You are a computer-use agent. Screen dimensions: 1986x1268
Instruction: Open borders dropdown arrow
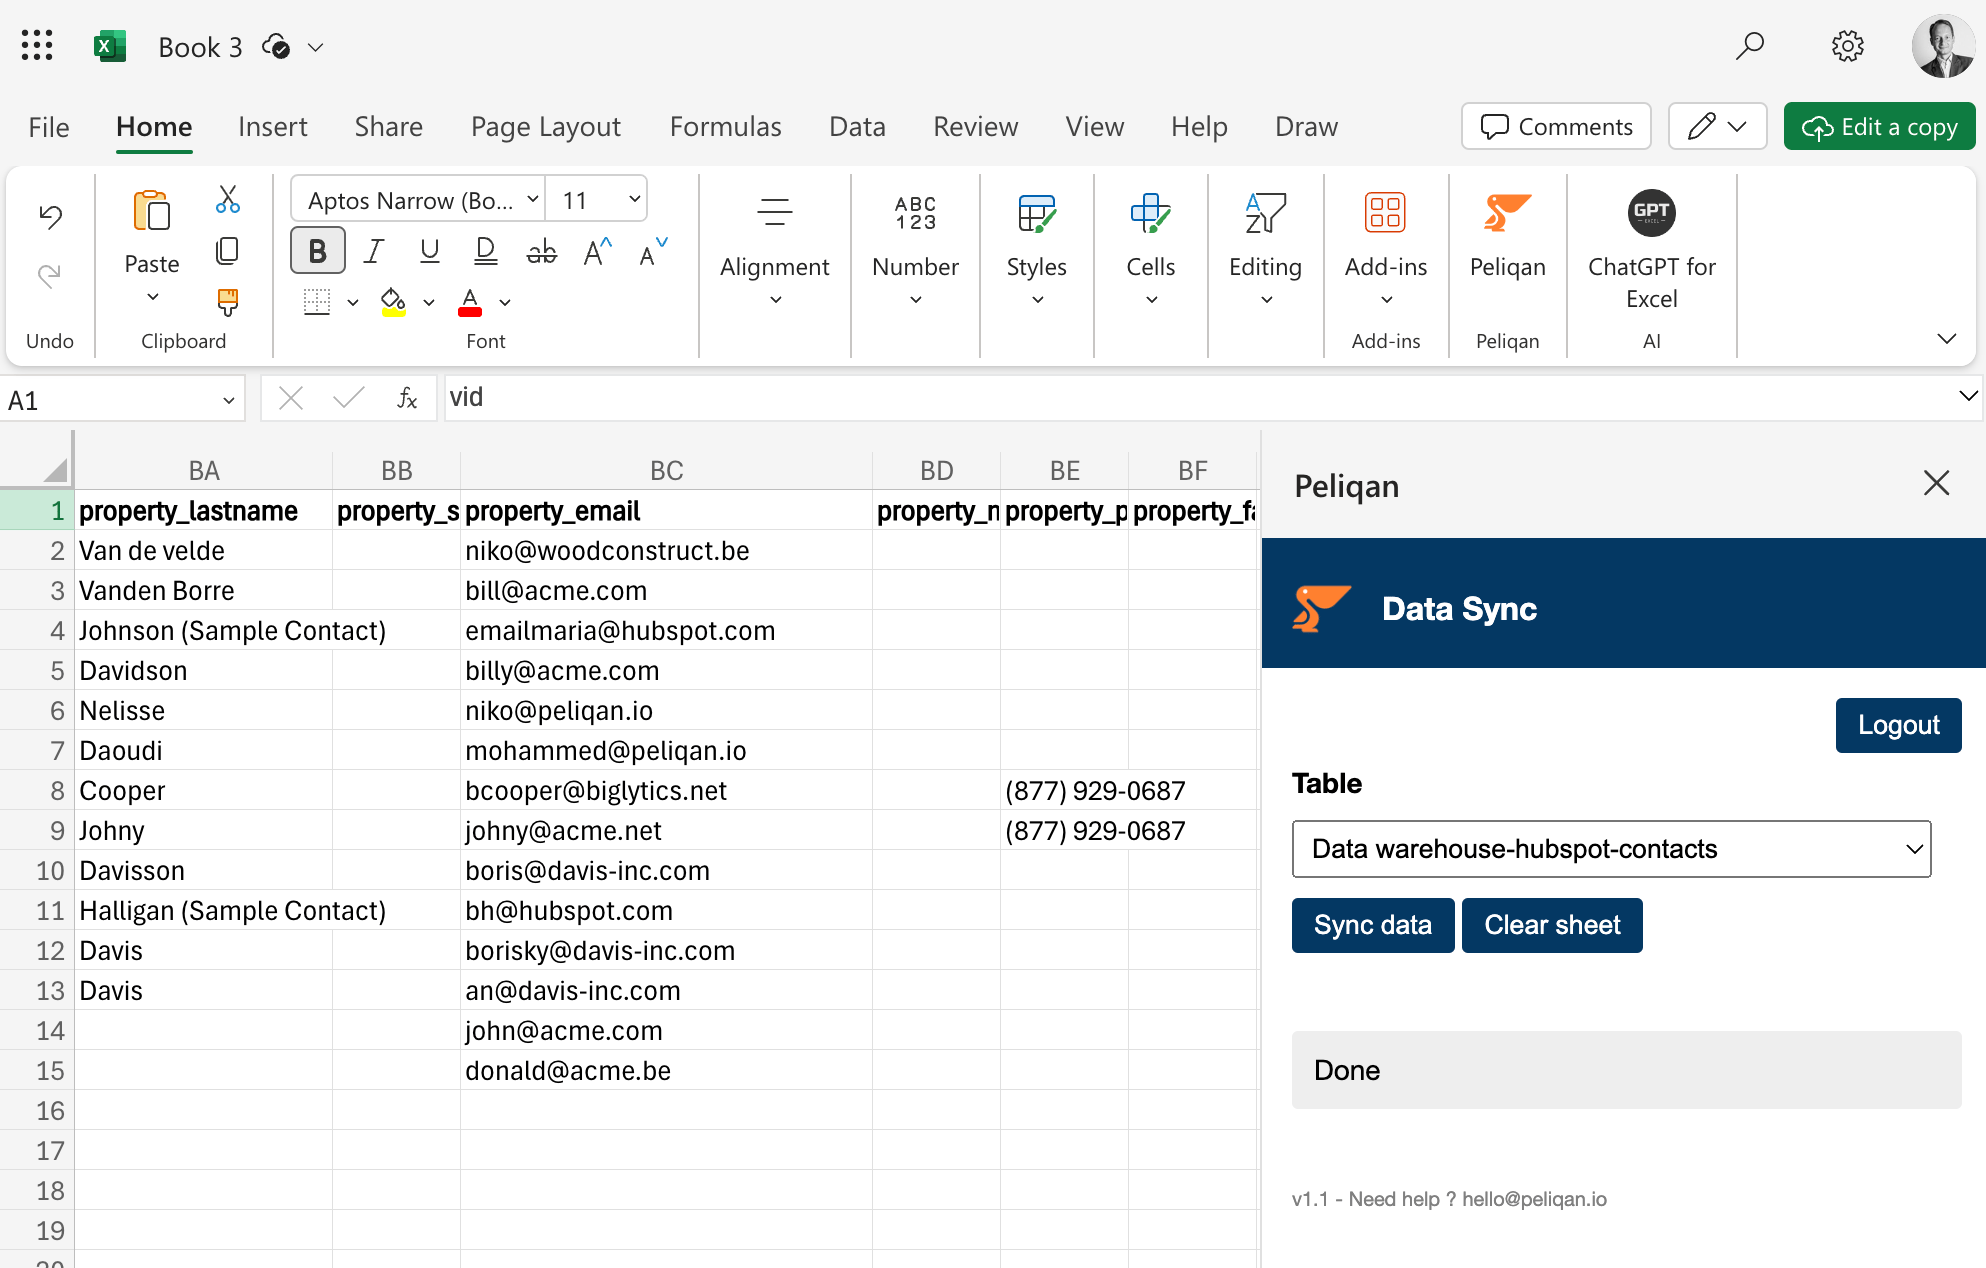coord(353,302)
